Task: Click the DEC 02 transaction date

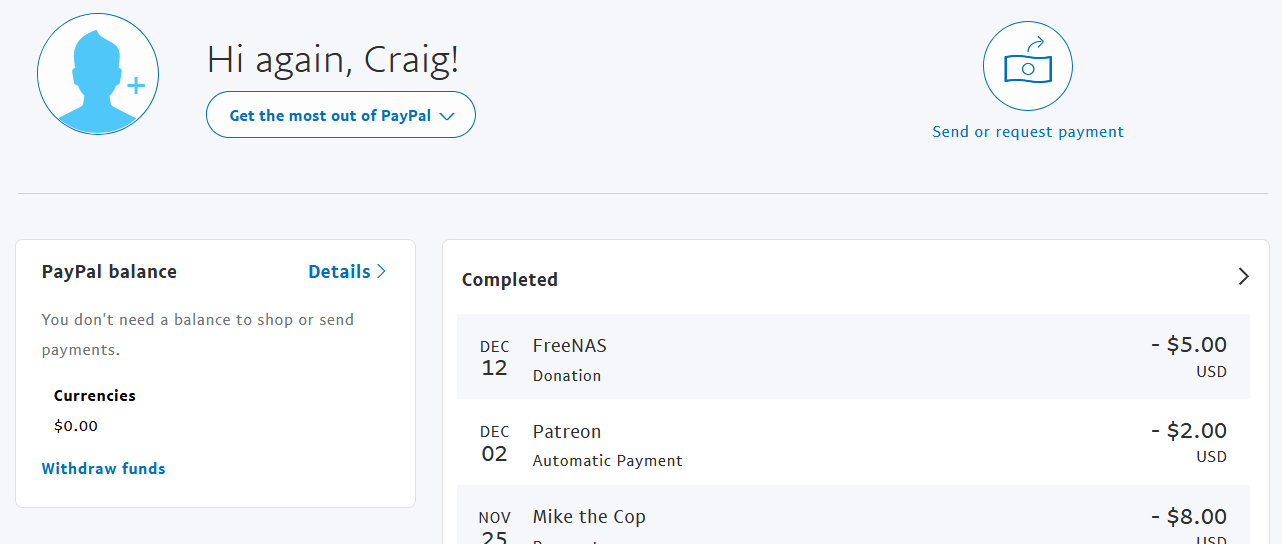Action: [x=495, y=444]
